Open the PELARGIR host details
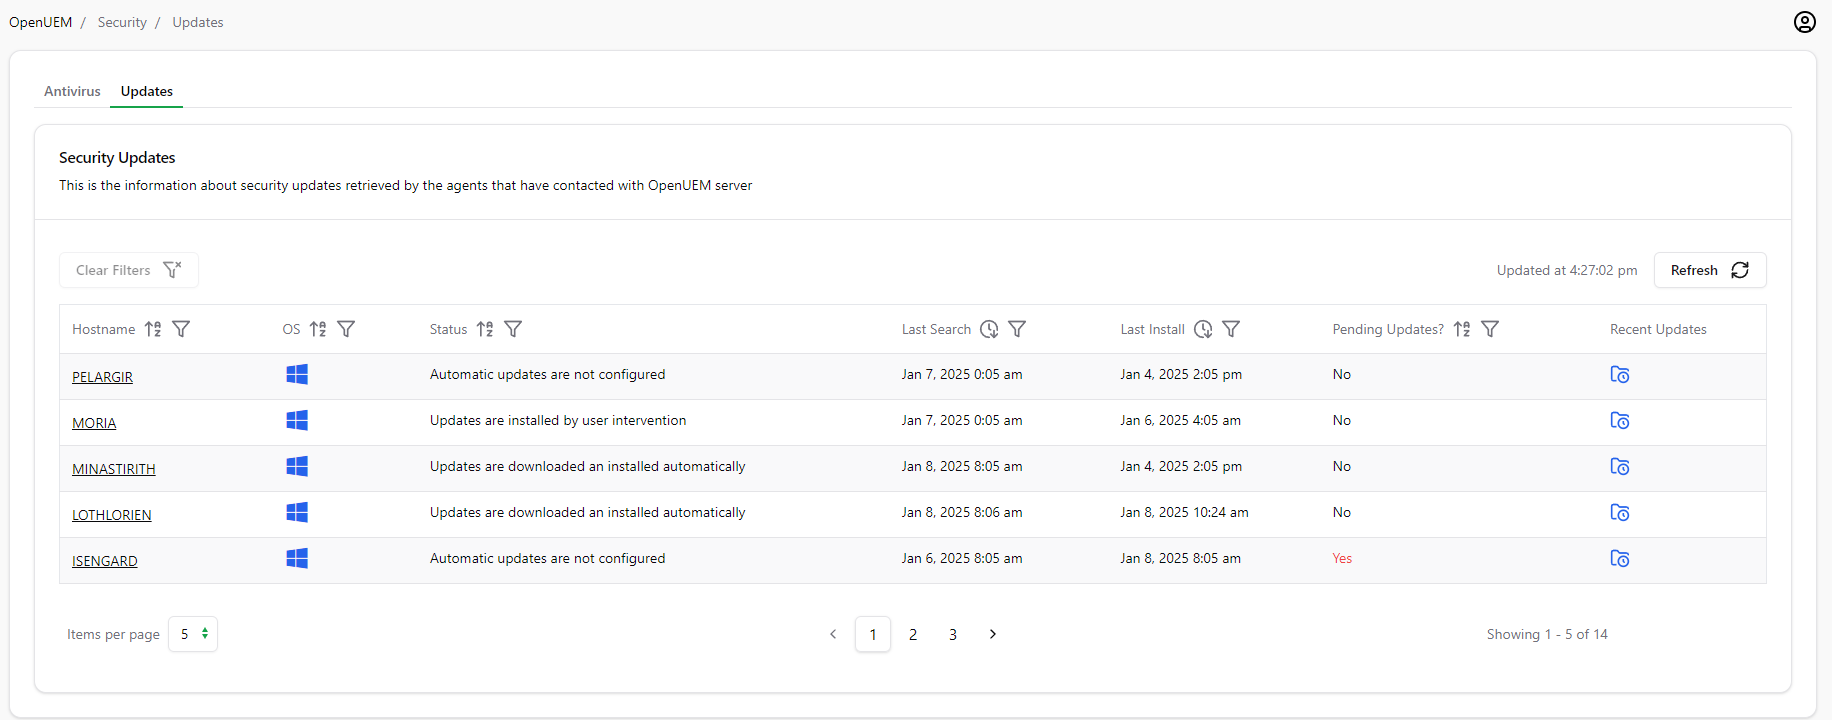Viewport: 1832px width, 720px height. click(x=102, y=377)
